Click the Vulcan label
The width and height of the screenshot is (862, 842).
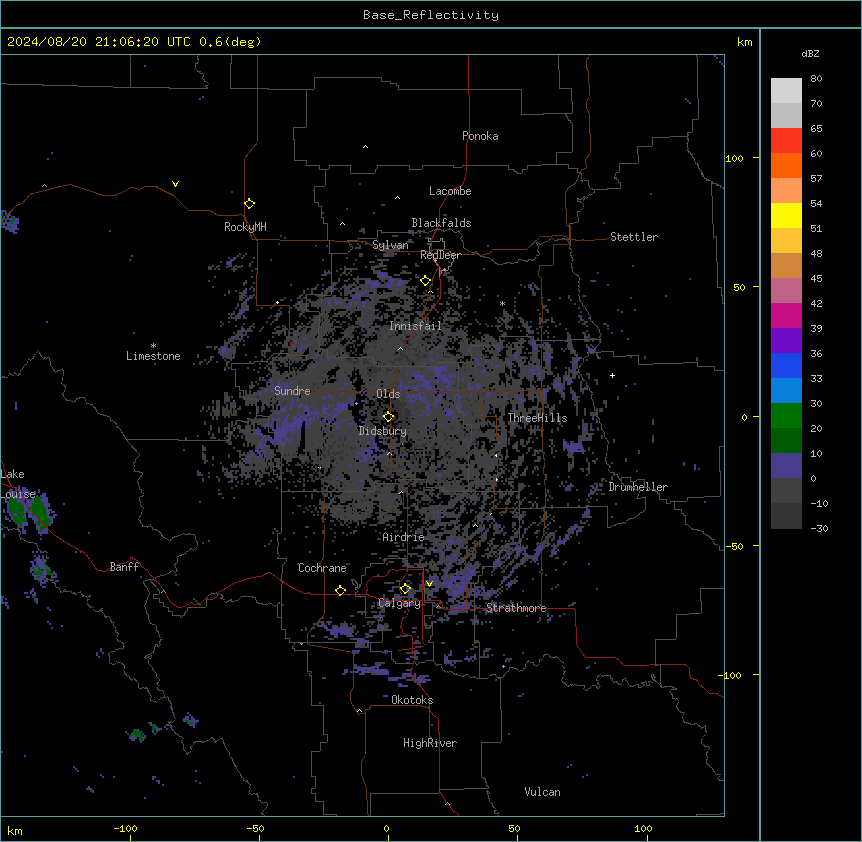click(542, 792)
